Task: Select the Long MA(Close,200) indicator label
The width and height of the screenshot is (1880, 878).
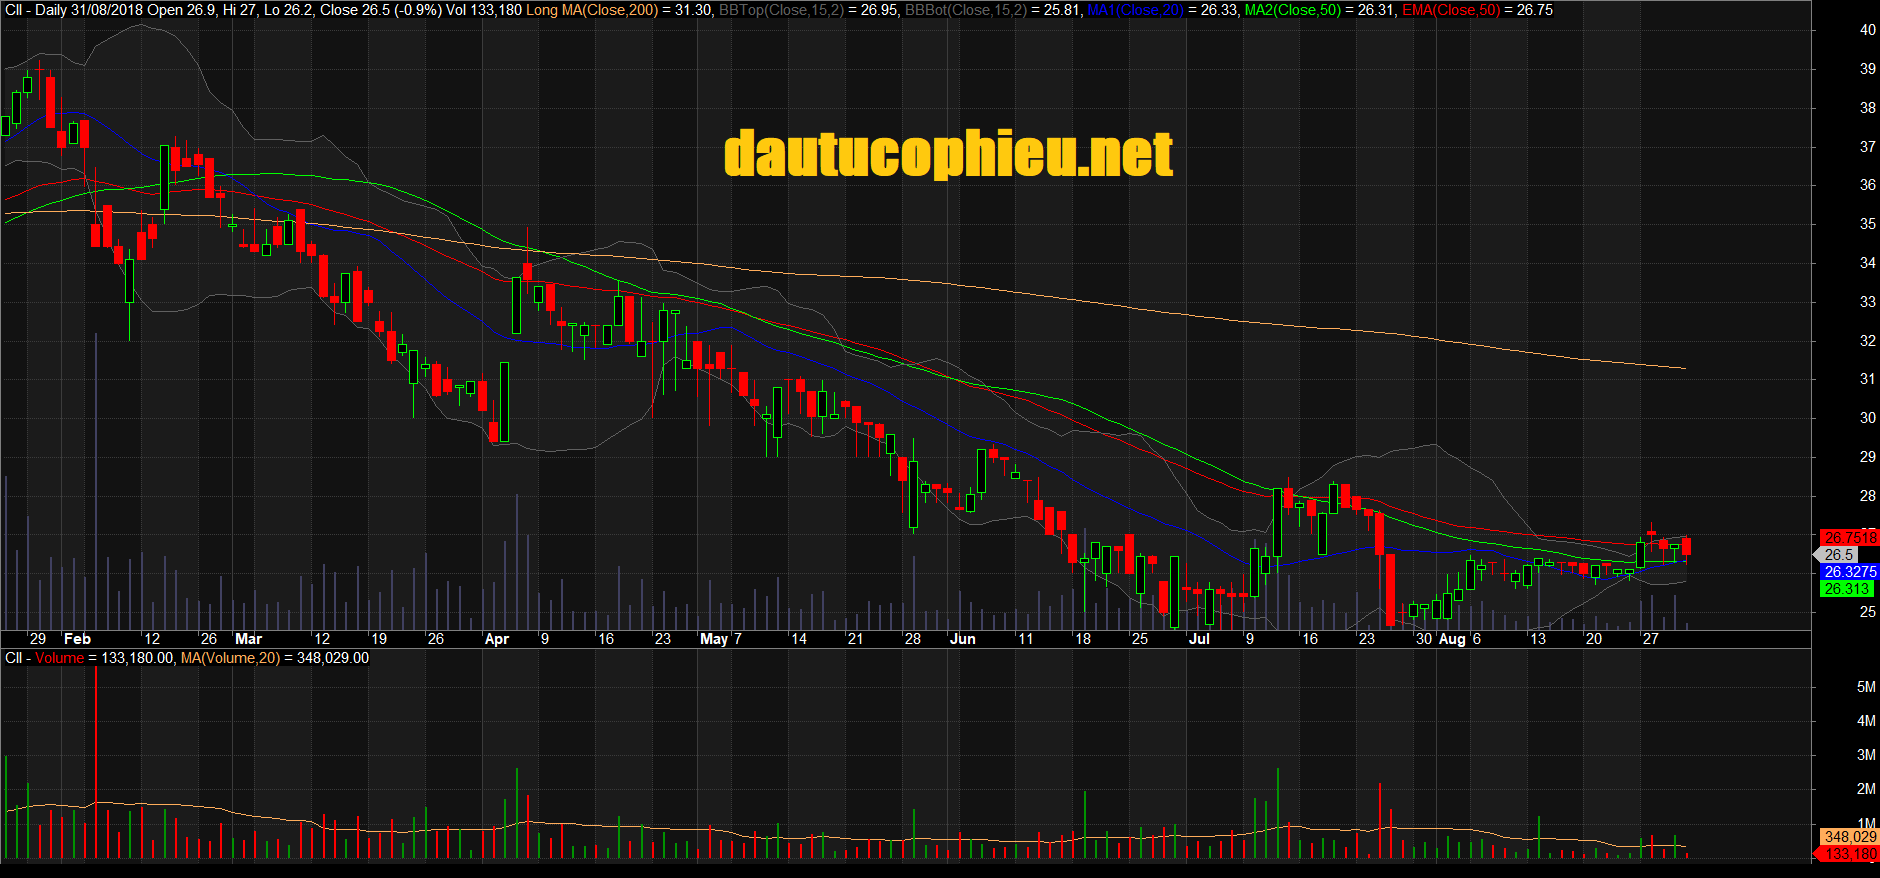Action: click(x=592, y=10)
